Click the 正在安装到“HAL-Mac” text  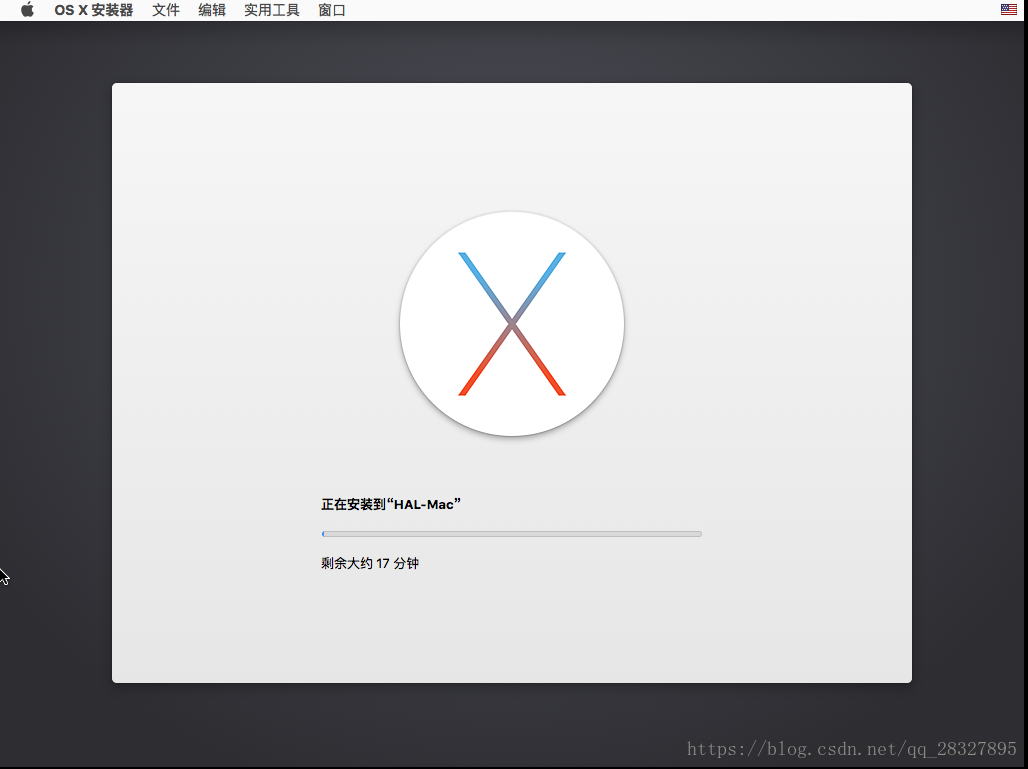pos(391,504)
